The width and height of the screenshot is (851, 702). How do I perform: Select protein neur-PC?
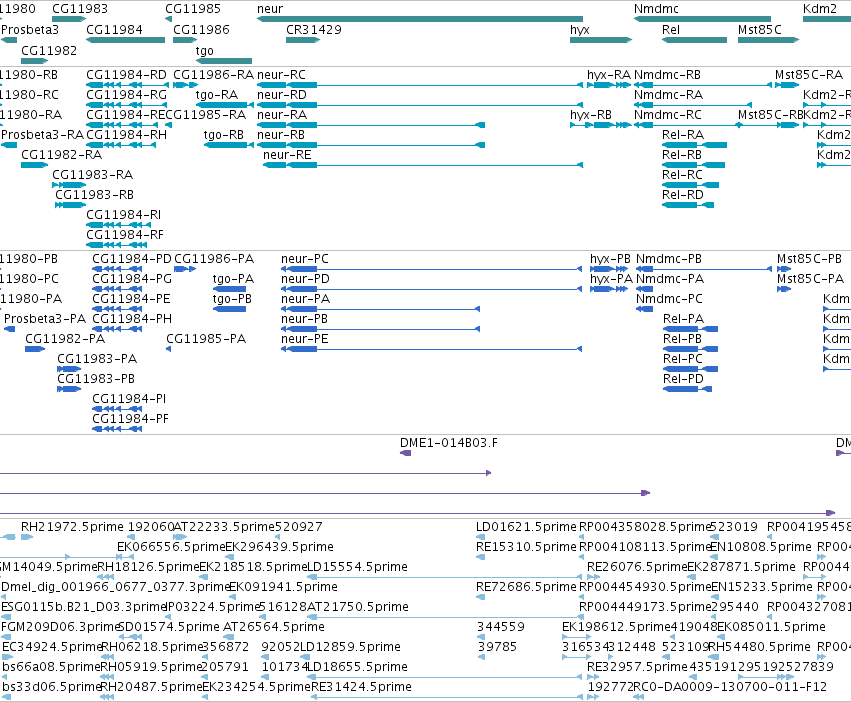304,258
